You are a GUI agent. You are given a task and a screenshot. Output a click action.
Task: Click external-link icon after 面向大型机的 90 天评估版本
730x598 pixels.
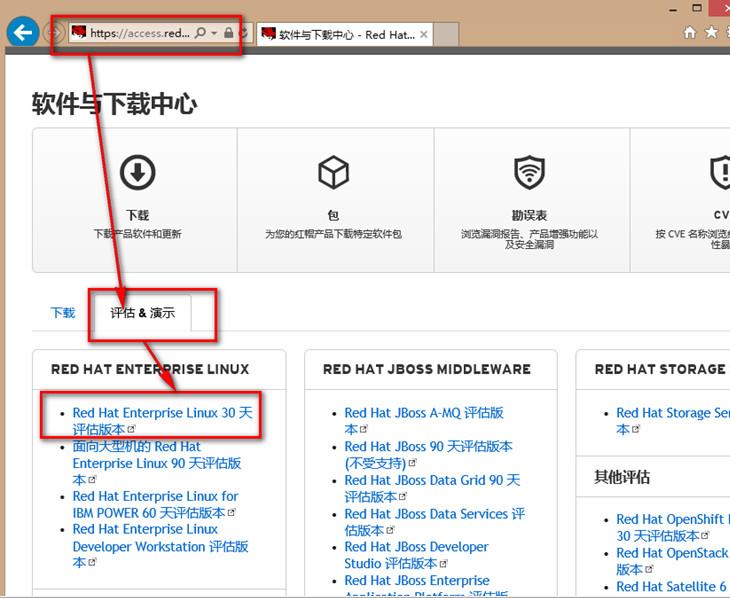coord(92,479)
